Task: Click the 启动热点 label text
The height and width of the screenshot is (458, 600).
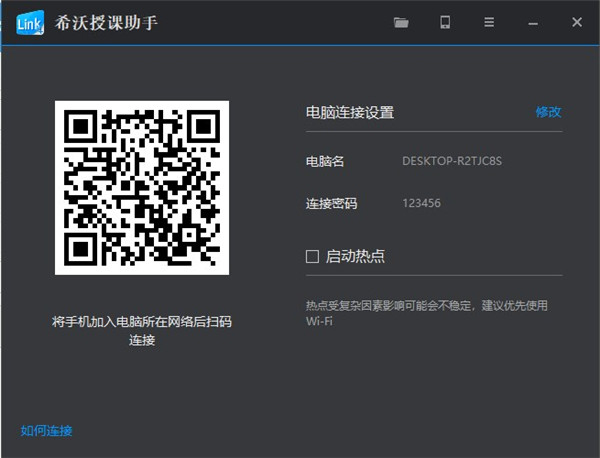Action: 355,256
